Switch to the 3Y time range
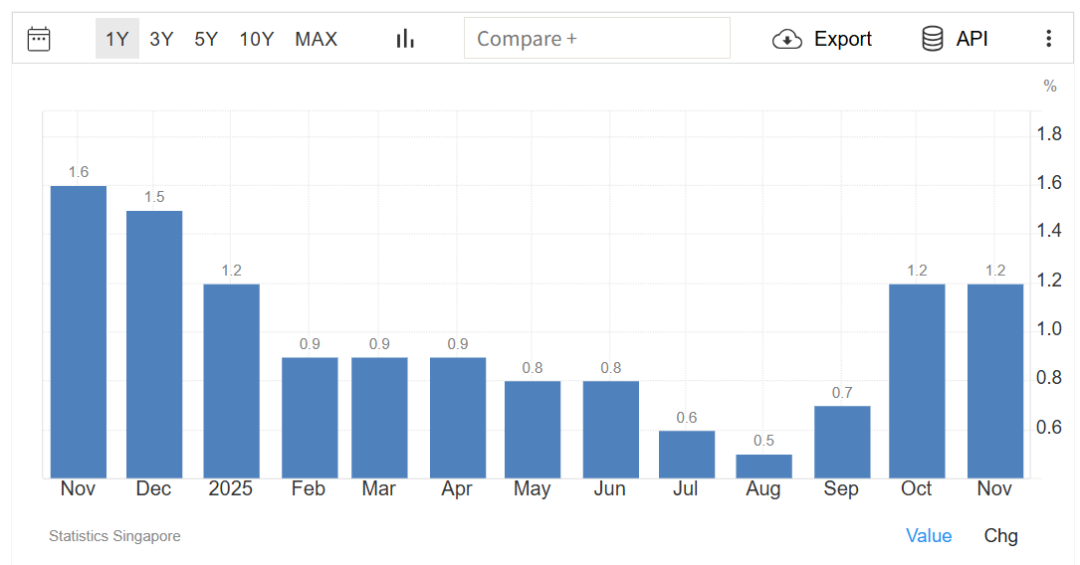This screenshot has height=565, width=1080. click(161, 39)
